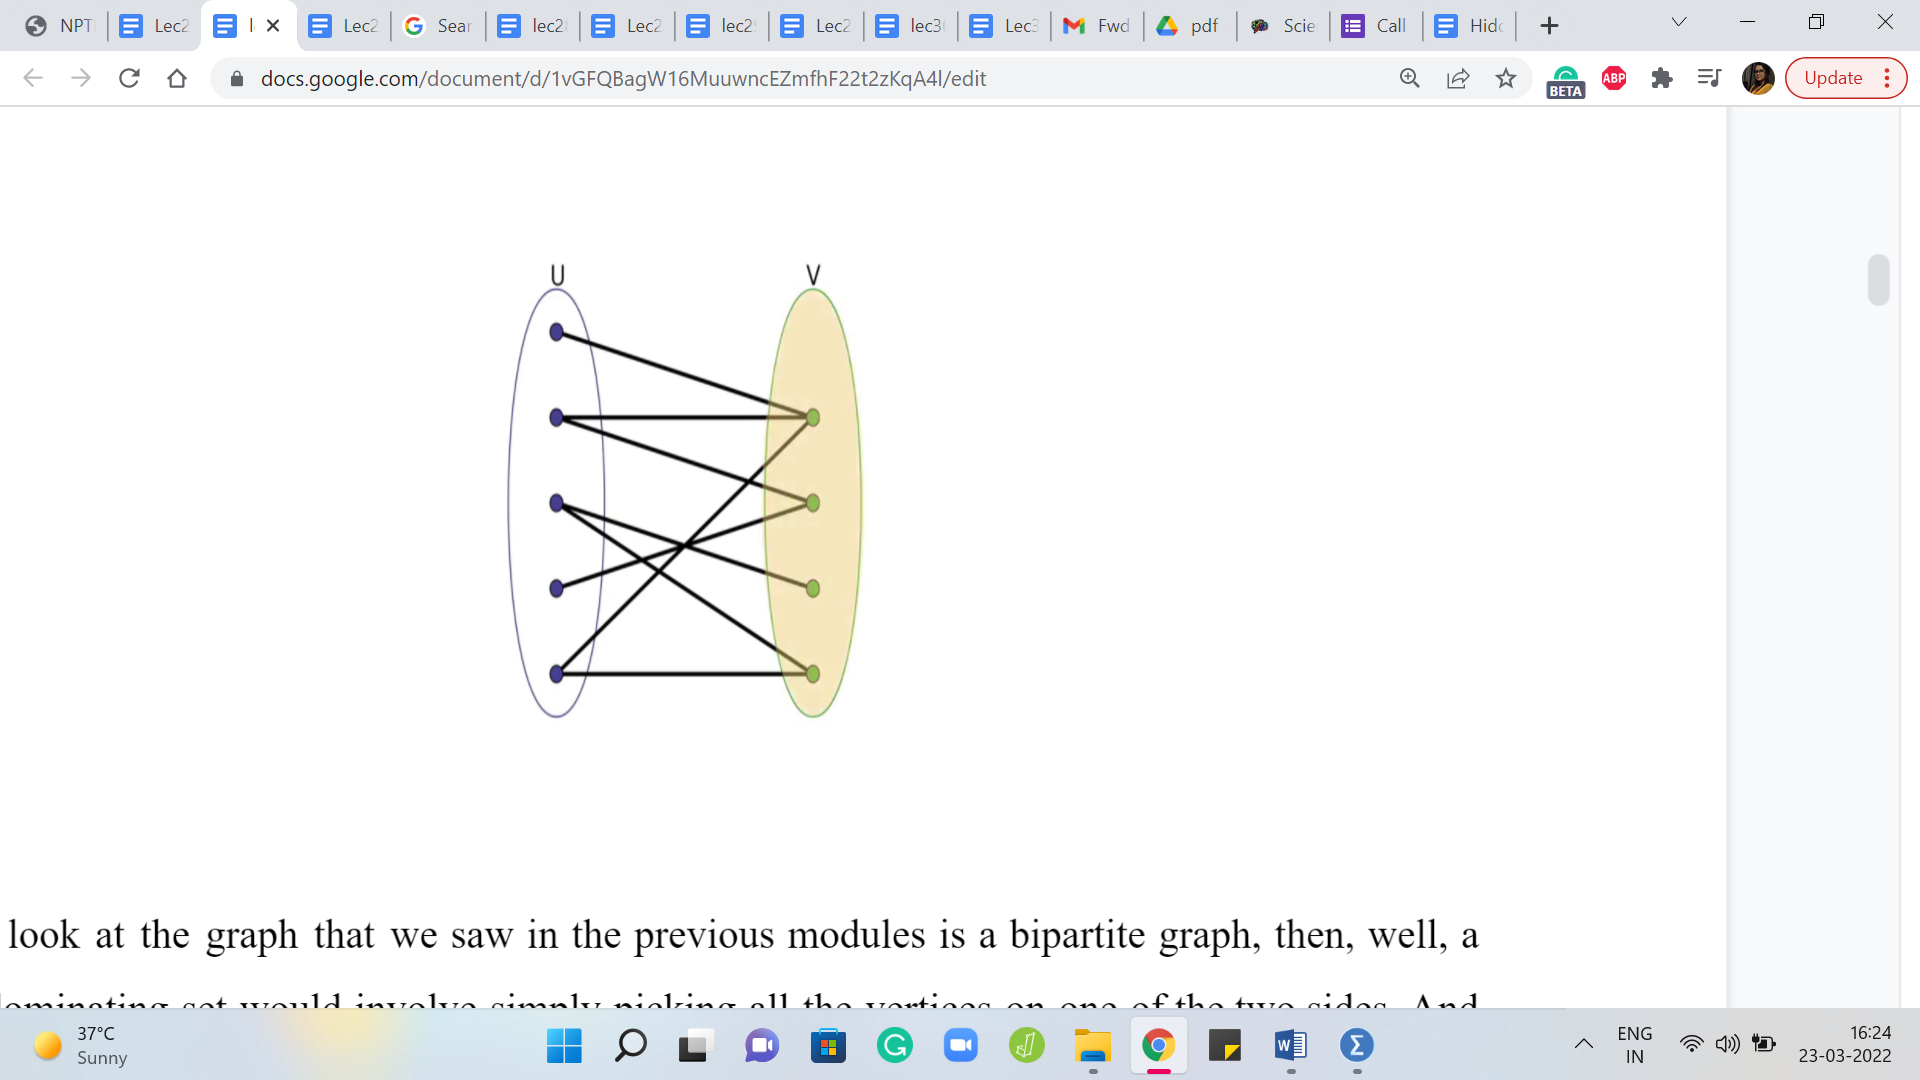The height and width of the screenshot is (1080, 1920).
Task: Click the document vertical scrollbar thumb
Action: [x=1878, y=280]
